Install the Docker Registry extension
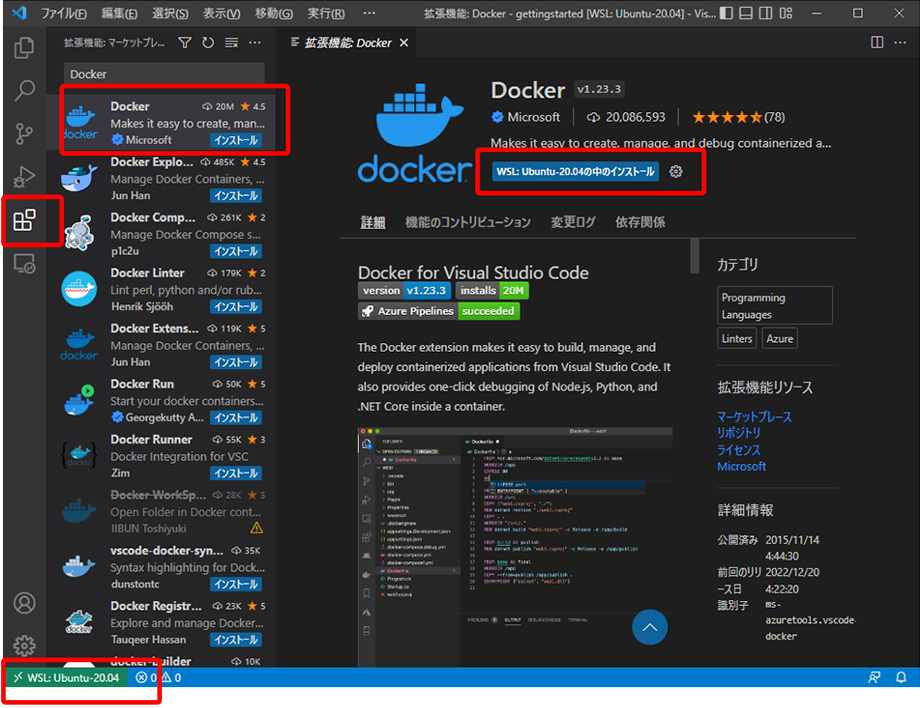This screenshot has width=920, height=708. tap(236, 639)
